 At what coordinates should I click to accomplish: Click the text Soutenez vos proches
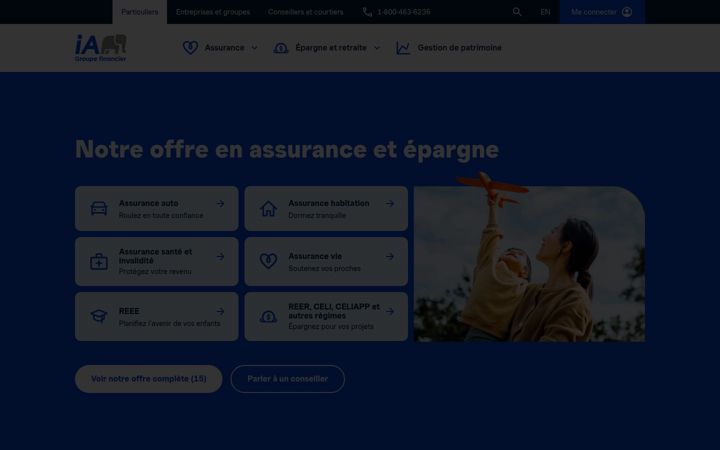tap(325, 269)
